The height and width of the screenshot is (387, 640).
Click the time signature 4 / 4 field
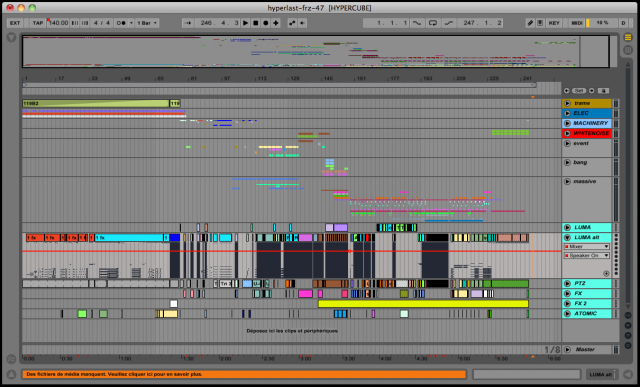click(102, 23)
